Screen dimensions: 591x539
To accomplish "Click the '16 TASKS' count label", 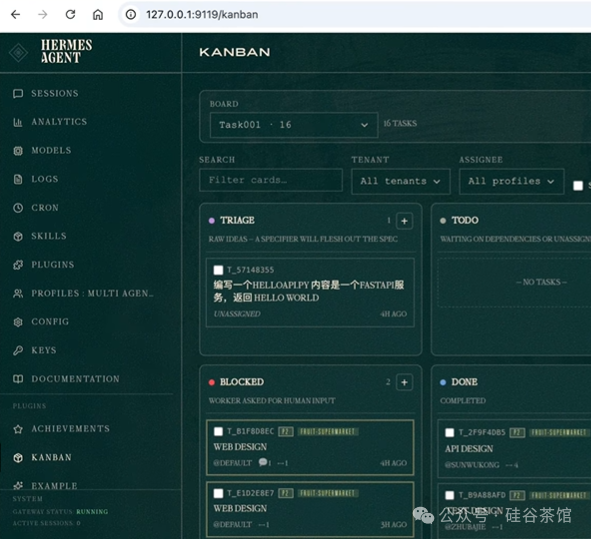I will (400, 123).
